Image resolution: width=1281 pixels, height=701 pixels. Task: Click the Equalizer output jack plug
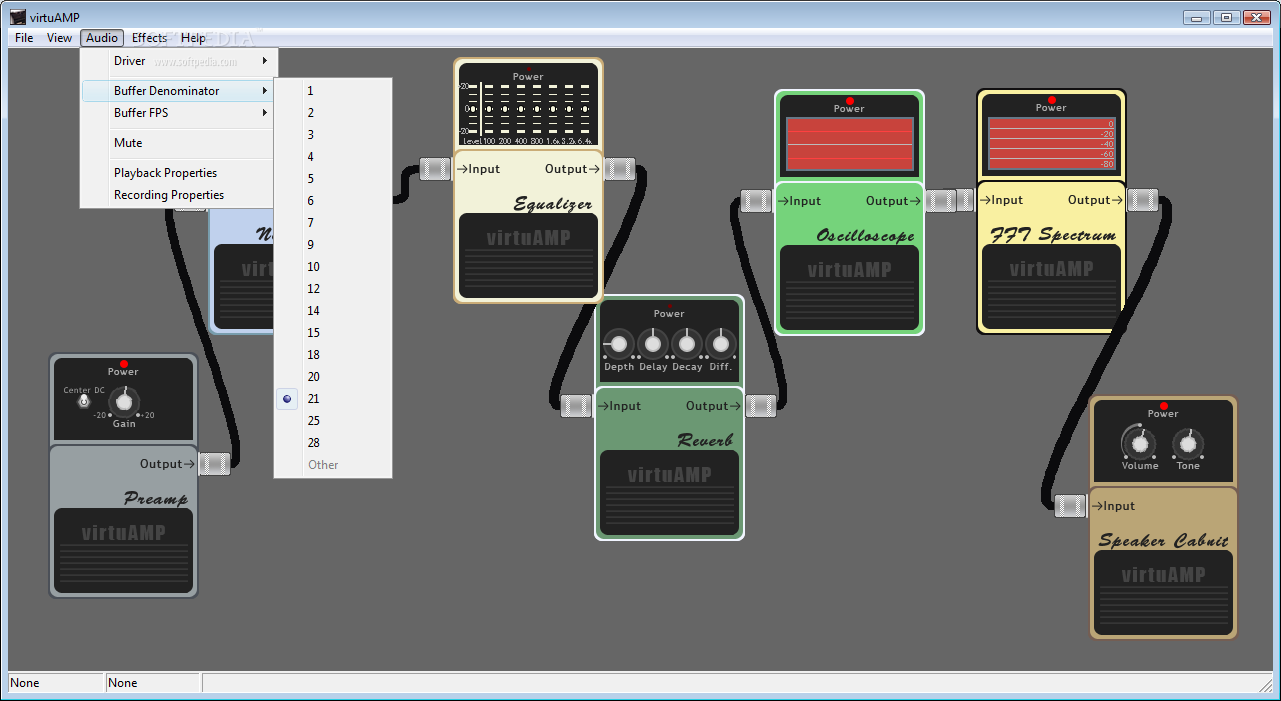(x=620, y=169)
